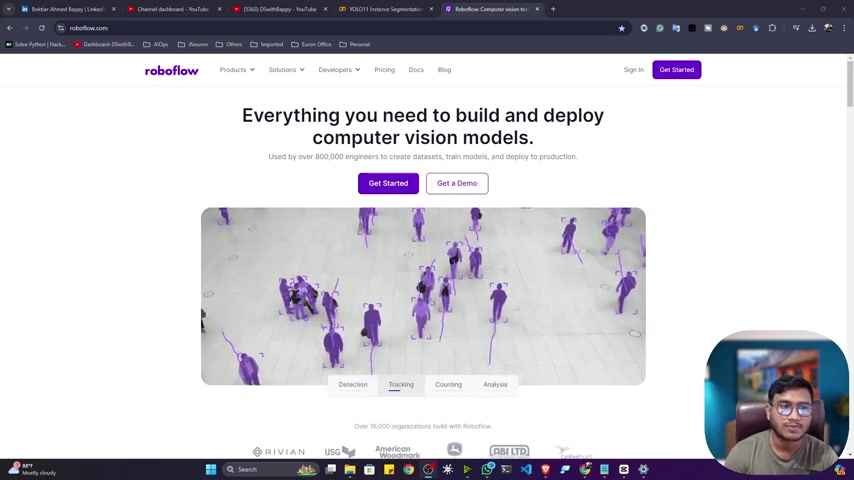
Task: Bookmark this page with the star icon
Action: [621, 28]
